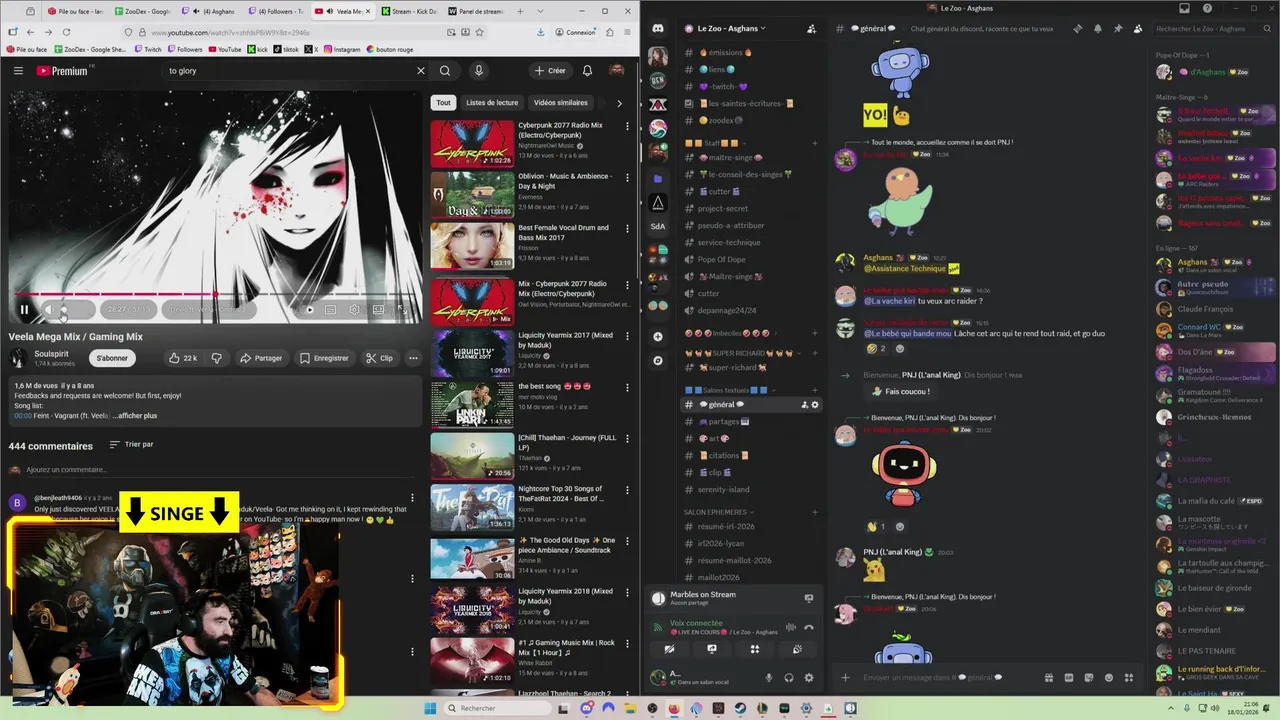Open Steam from the Windows taskbar
This screenshot has height=720, width=1280.
tap(740, 708)
